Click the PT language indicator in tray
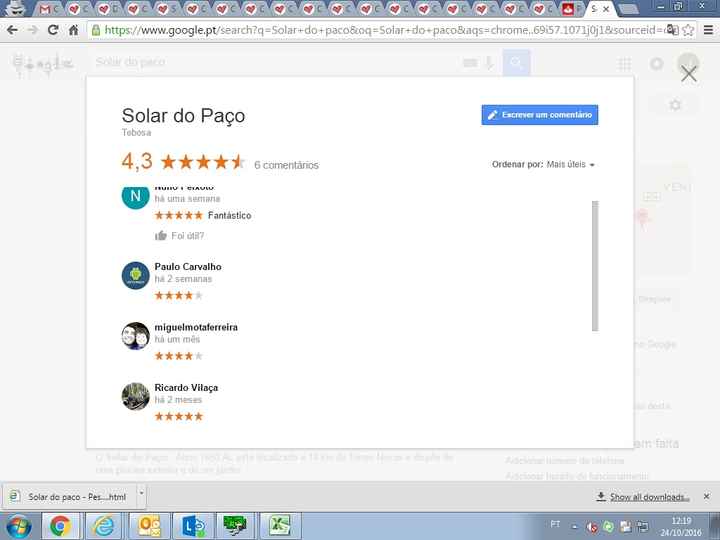 click(555, 524)
